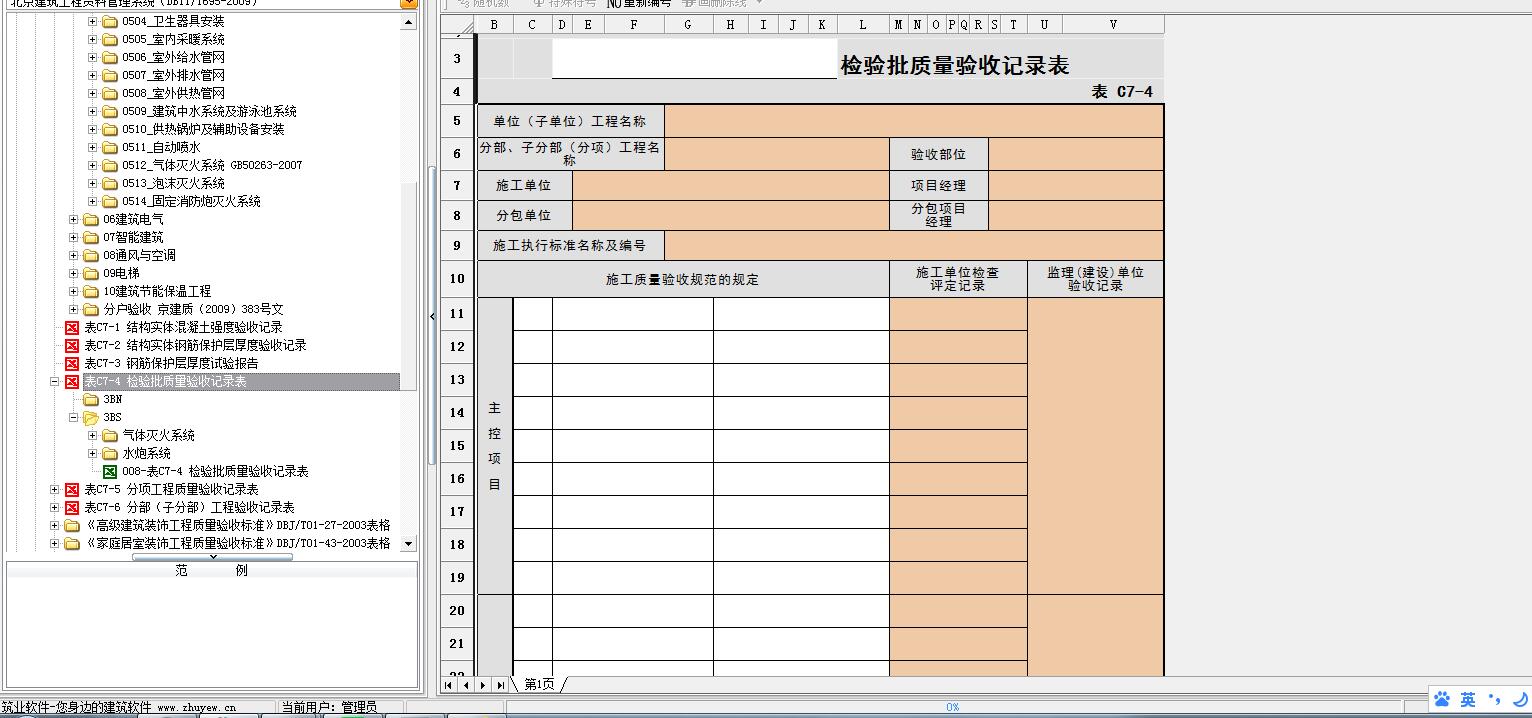The image size is (1532, 718).
Task: Open the 第1页 sheet tab
Action: (x=539, y=685)
